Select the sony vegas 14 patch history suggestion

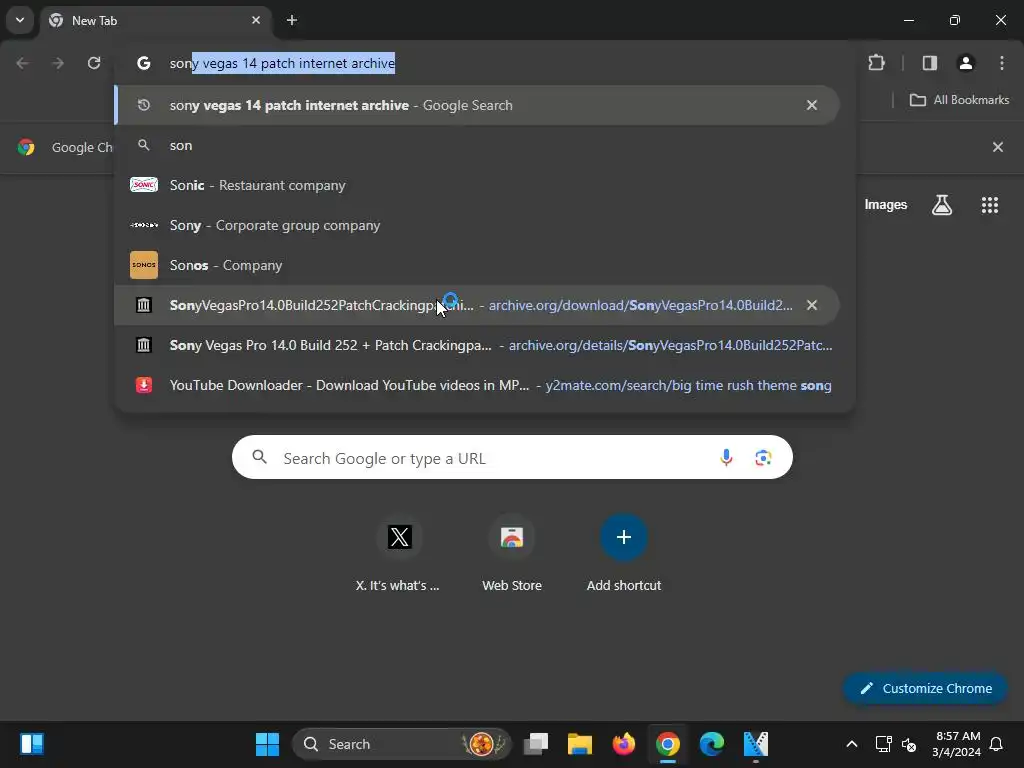coord(477,105)
